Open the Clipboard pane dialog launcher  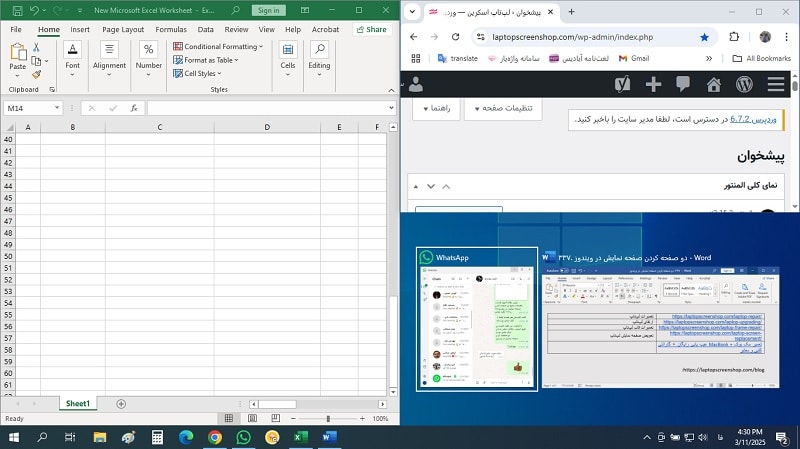(x=52, y=90)
